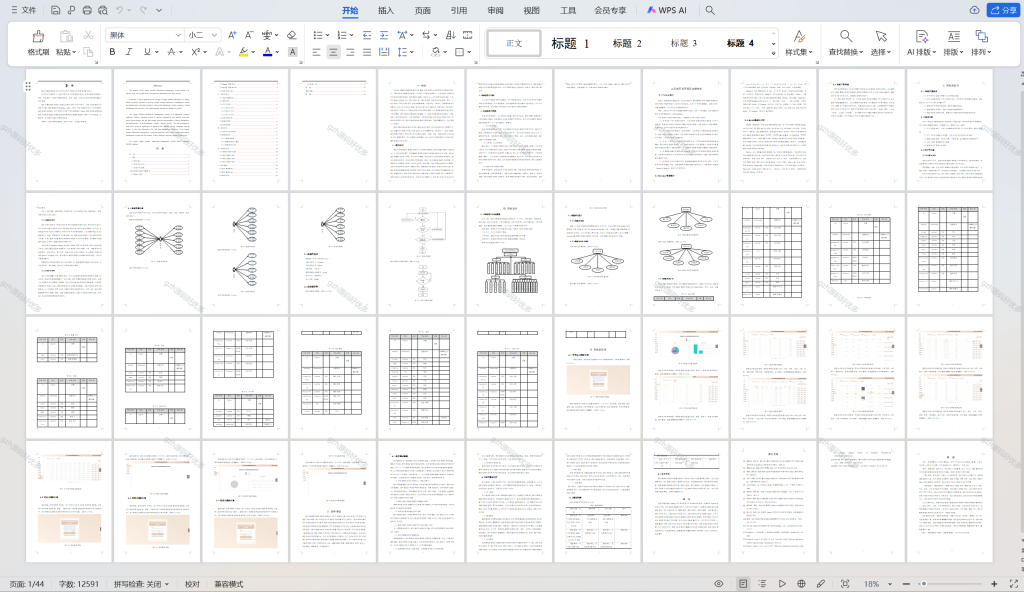Open the 文件 menu
This screenshot has width=1024, height=592.
24,10
